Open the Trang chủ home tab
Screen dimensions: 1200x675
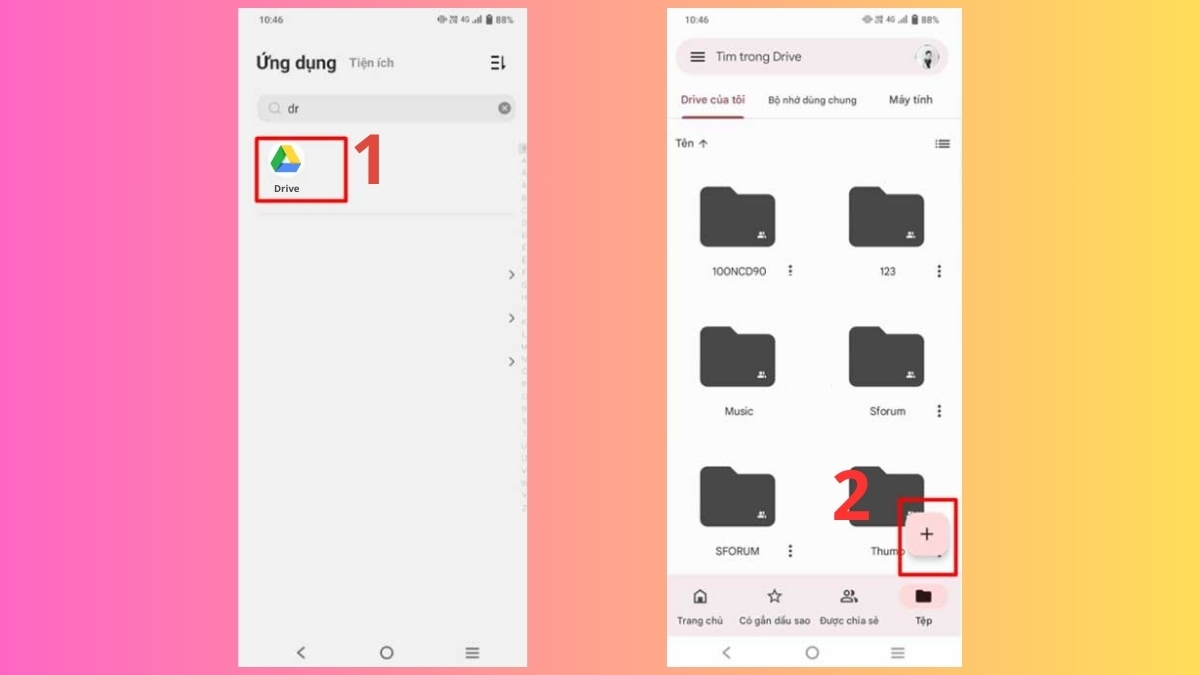coord(699,604)
